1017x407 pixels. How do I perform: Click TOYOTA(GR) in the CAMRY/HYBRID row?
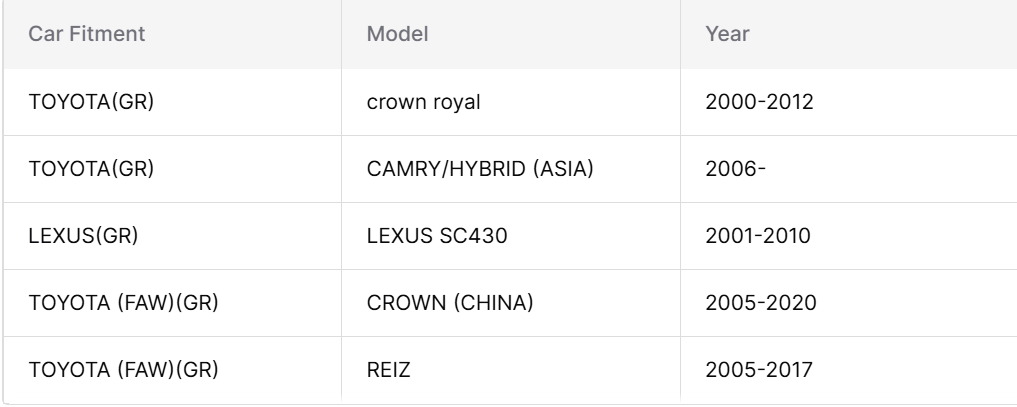tap(91, 169)
